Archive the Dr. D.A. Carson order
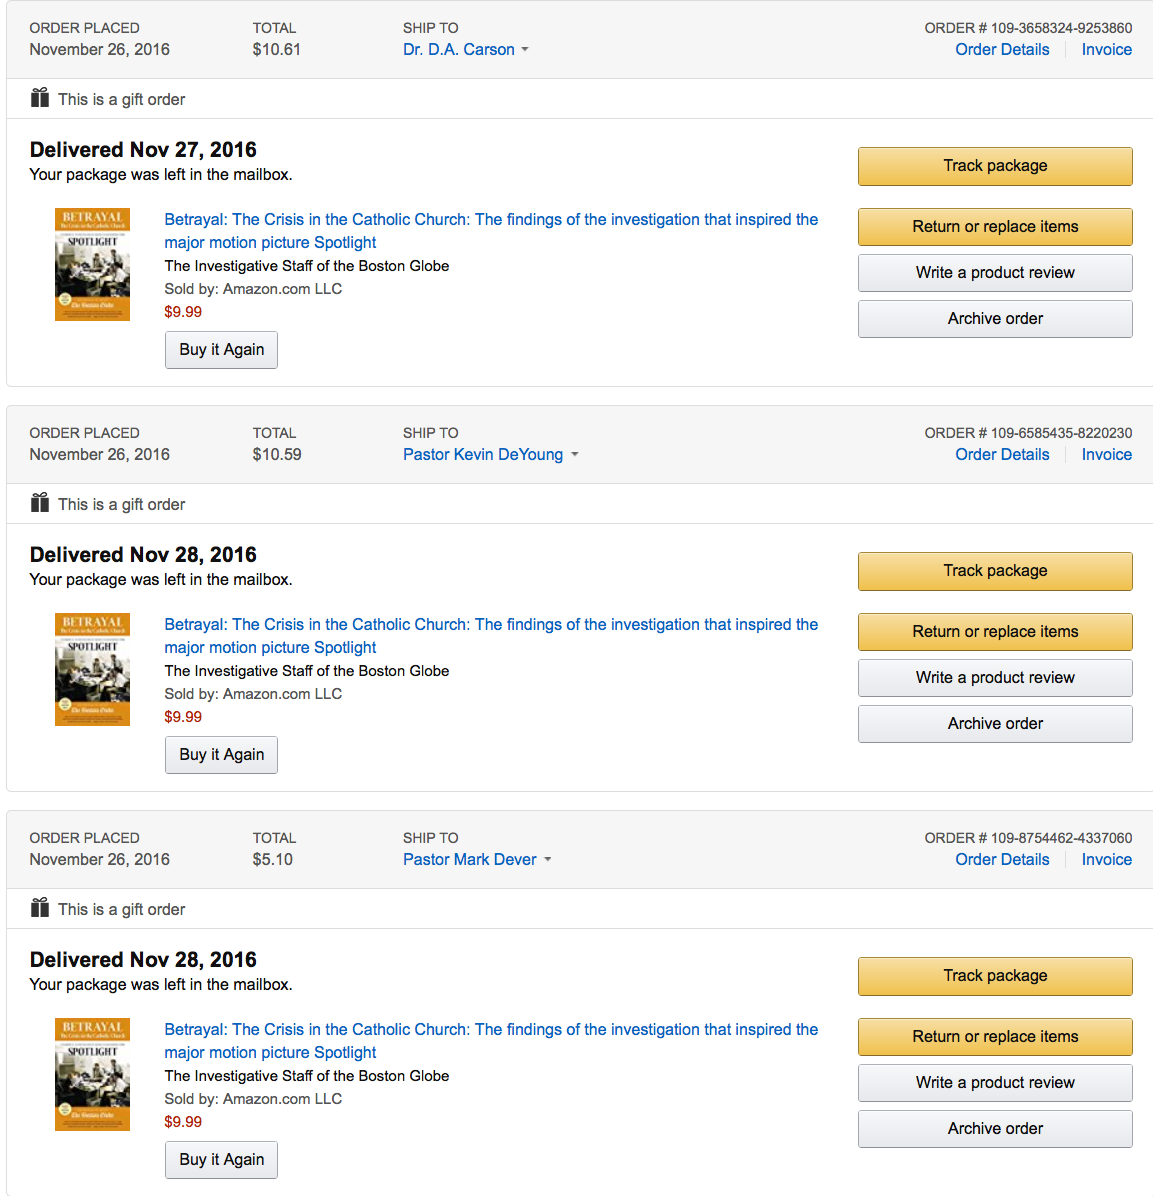 (995, 319)
